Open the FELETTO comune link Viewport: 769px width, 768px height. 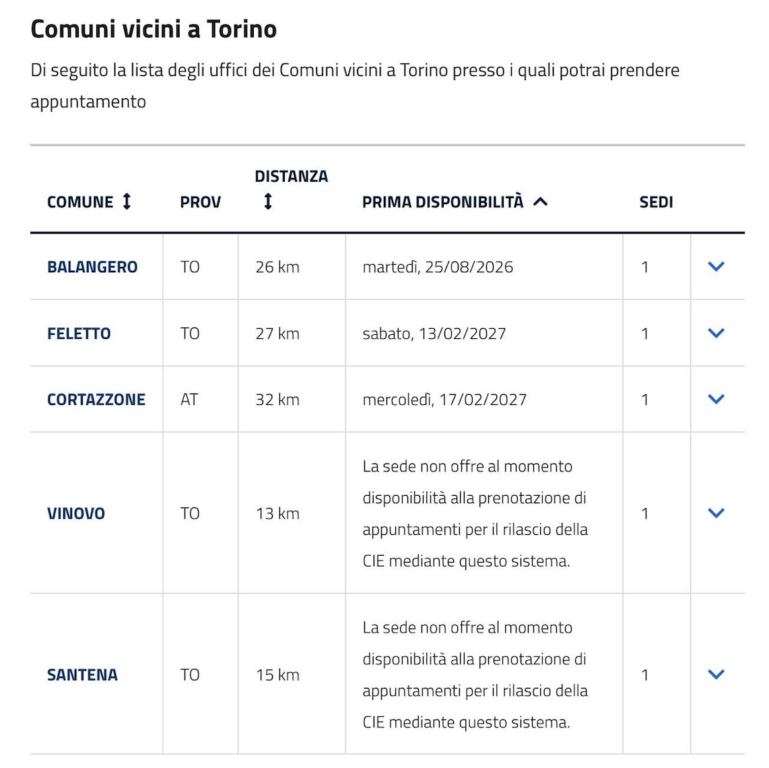(x=79, y=333)
